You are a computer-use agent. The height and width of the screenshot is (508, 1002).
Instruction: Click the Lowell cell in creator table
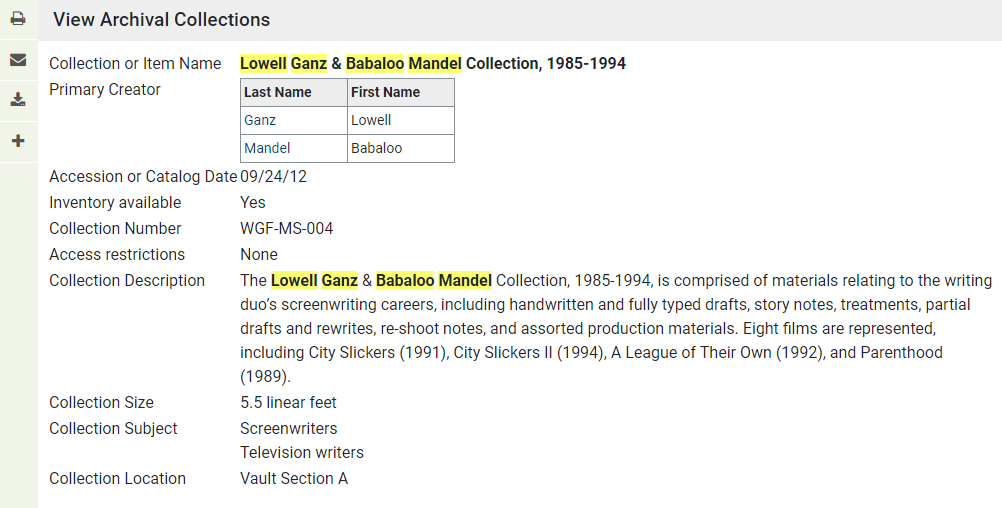[x=401, y=120]
